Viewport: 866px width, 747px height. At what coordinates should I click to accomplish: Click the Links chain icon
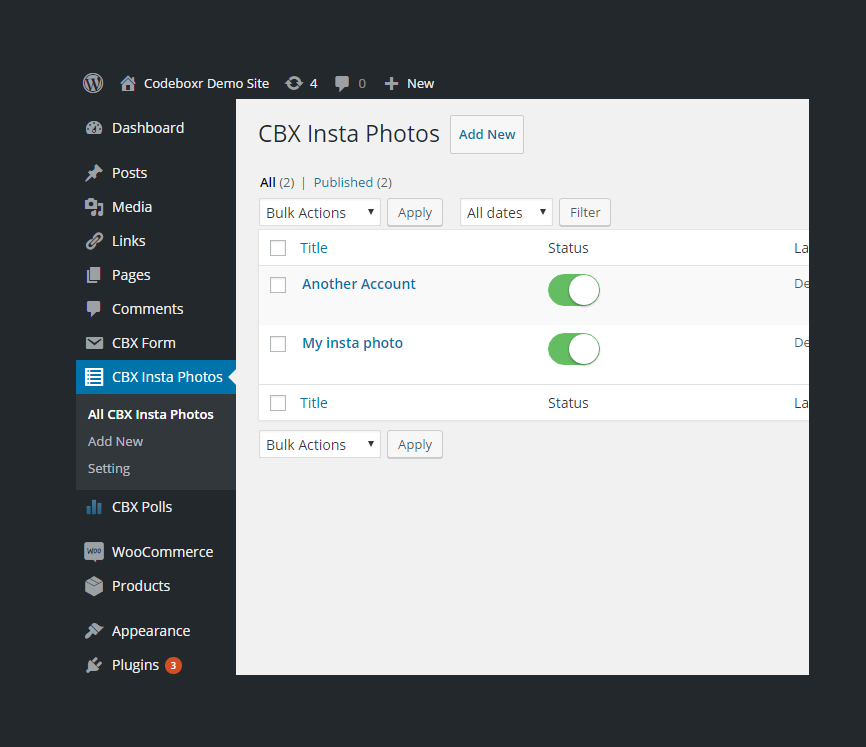94,241
